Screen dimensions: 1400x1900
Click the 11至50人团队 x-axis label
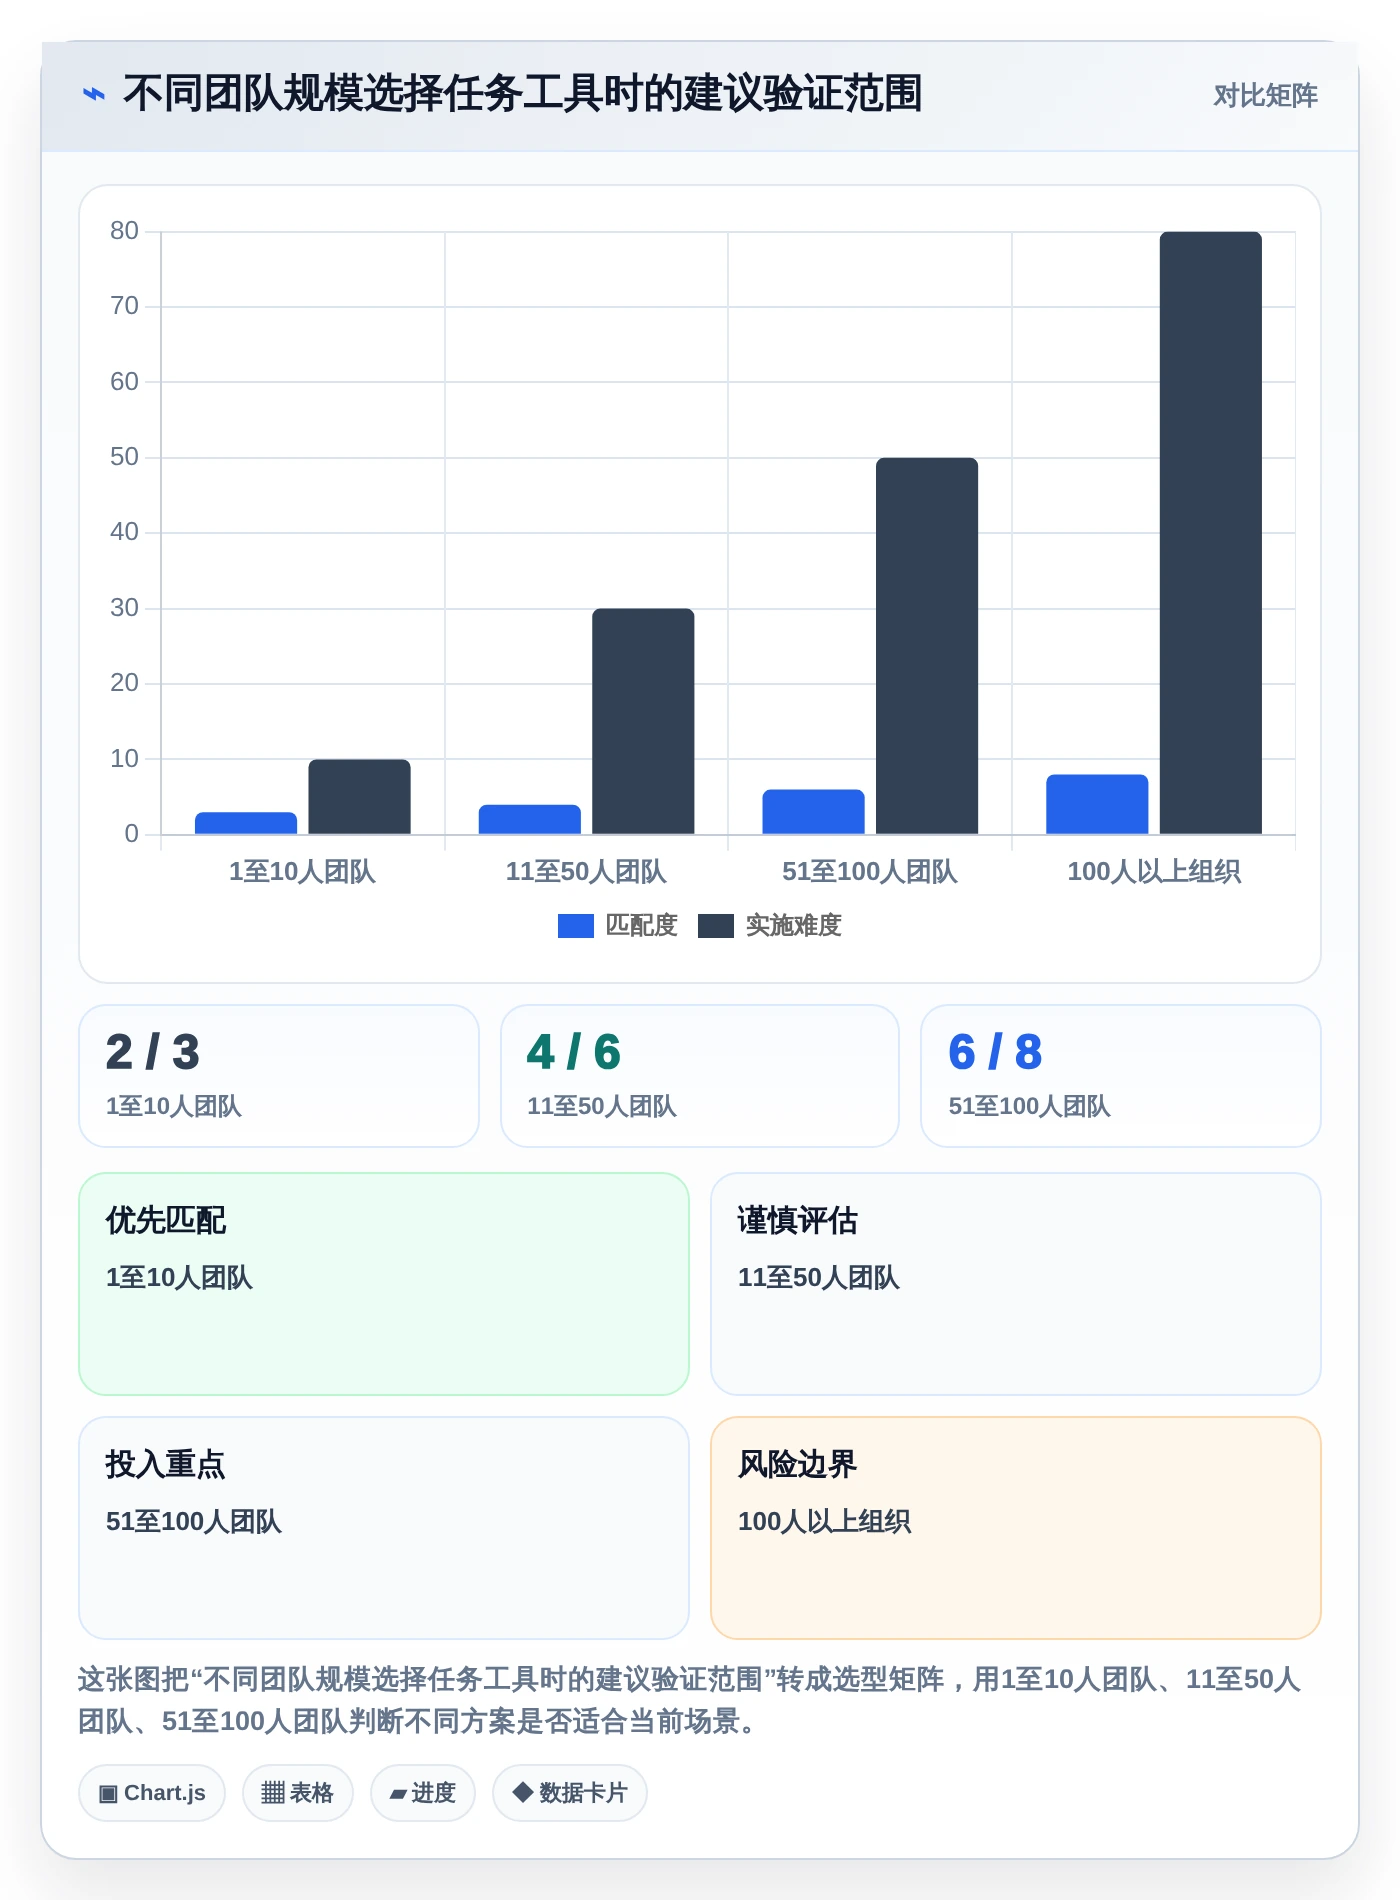586,872
